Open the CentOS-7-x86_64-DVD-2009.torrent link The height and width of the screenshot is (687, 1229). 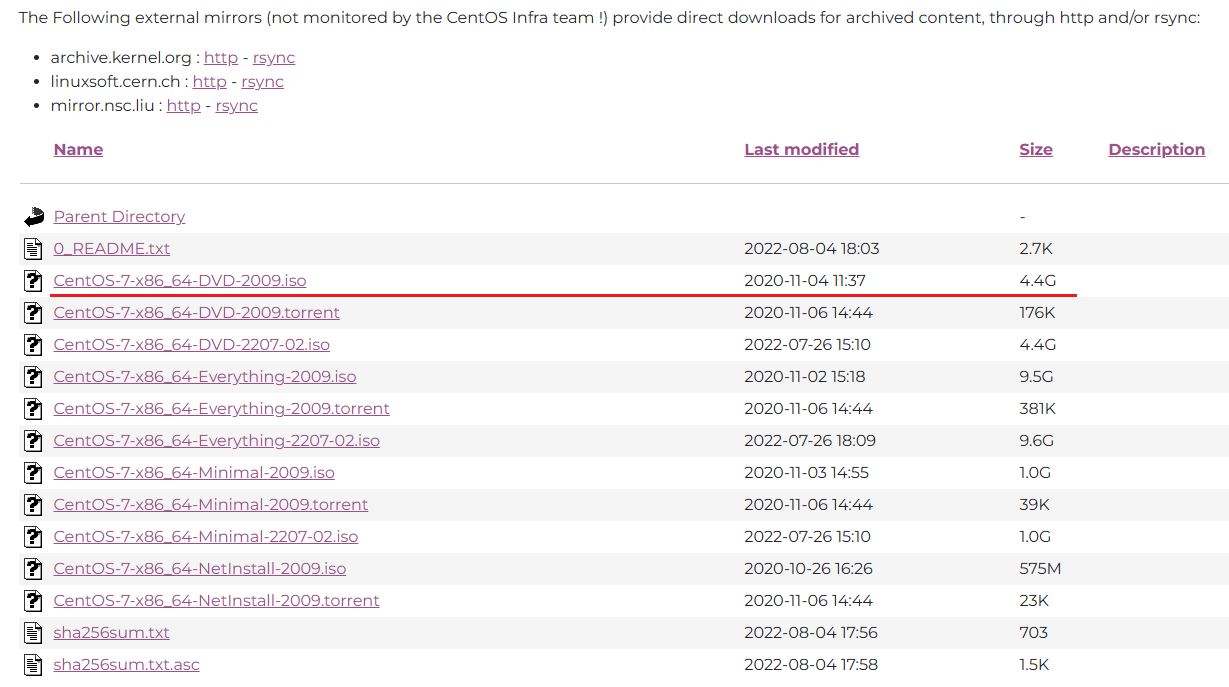[197, 312]
